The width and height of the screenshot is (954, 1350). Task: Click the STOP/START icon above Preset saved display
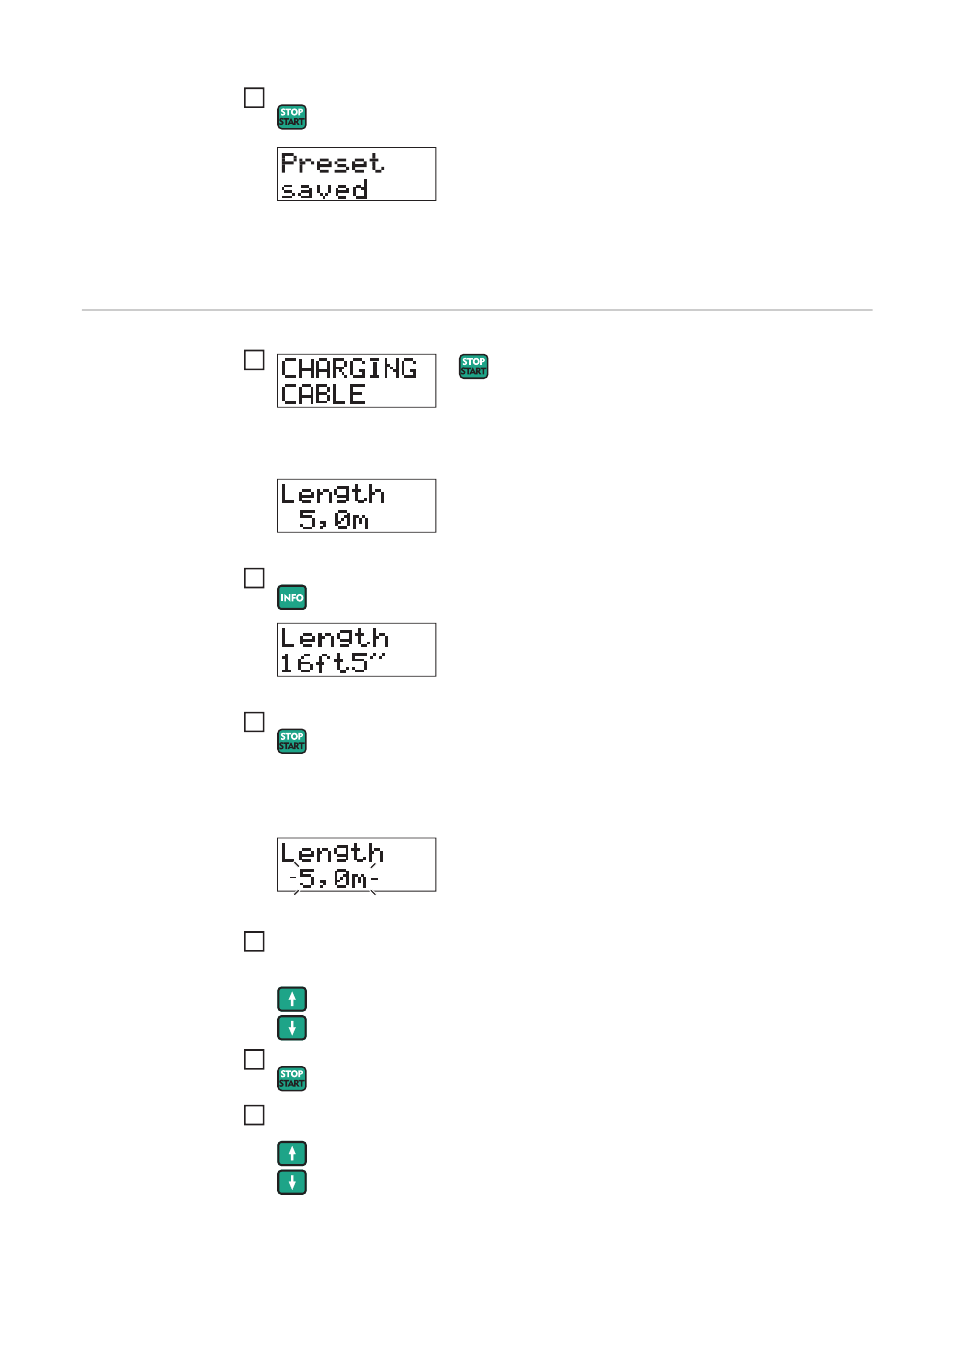coord(292,117)
